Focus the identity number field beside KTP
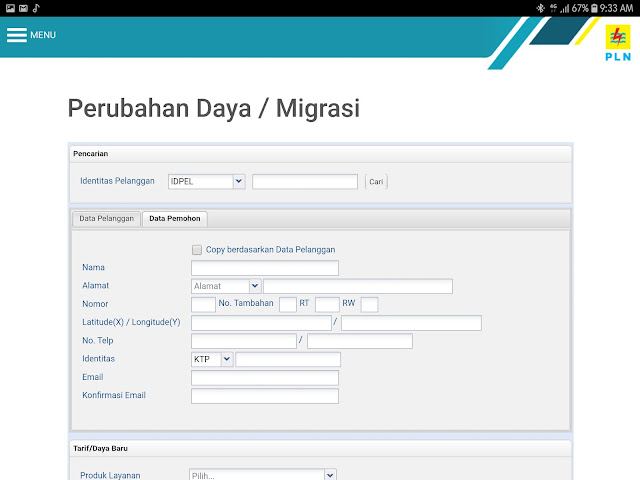The width and height of the screenshot is (640, 480). [x=288, y=359]
